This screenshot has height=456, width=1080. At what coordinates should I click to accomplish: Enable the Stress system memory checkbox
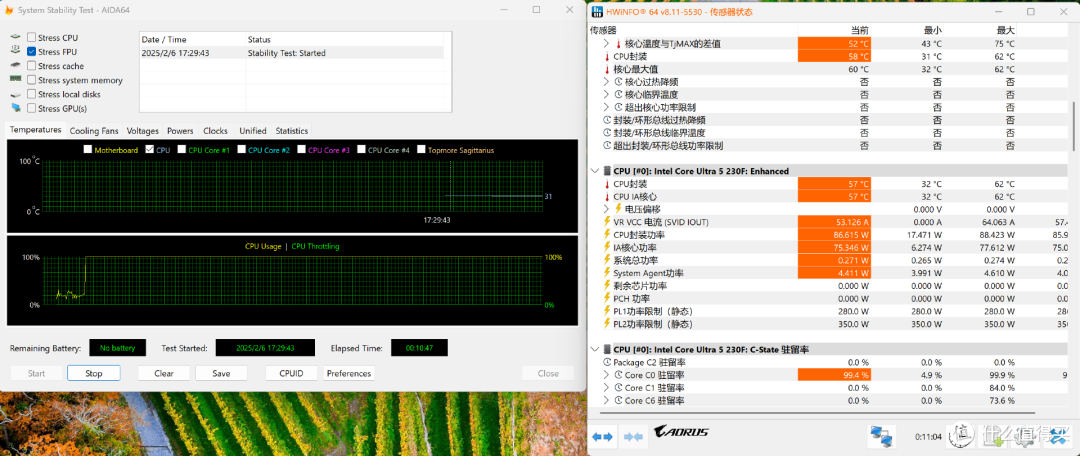[32, 80]
